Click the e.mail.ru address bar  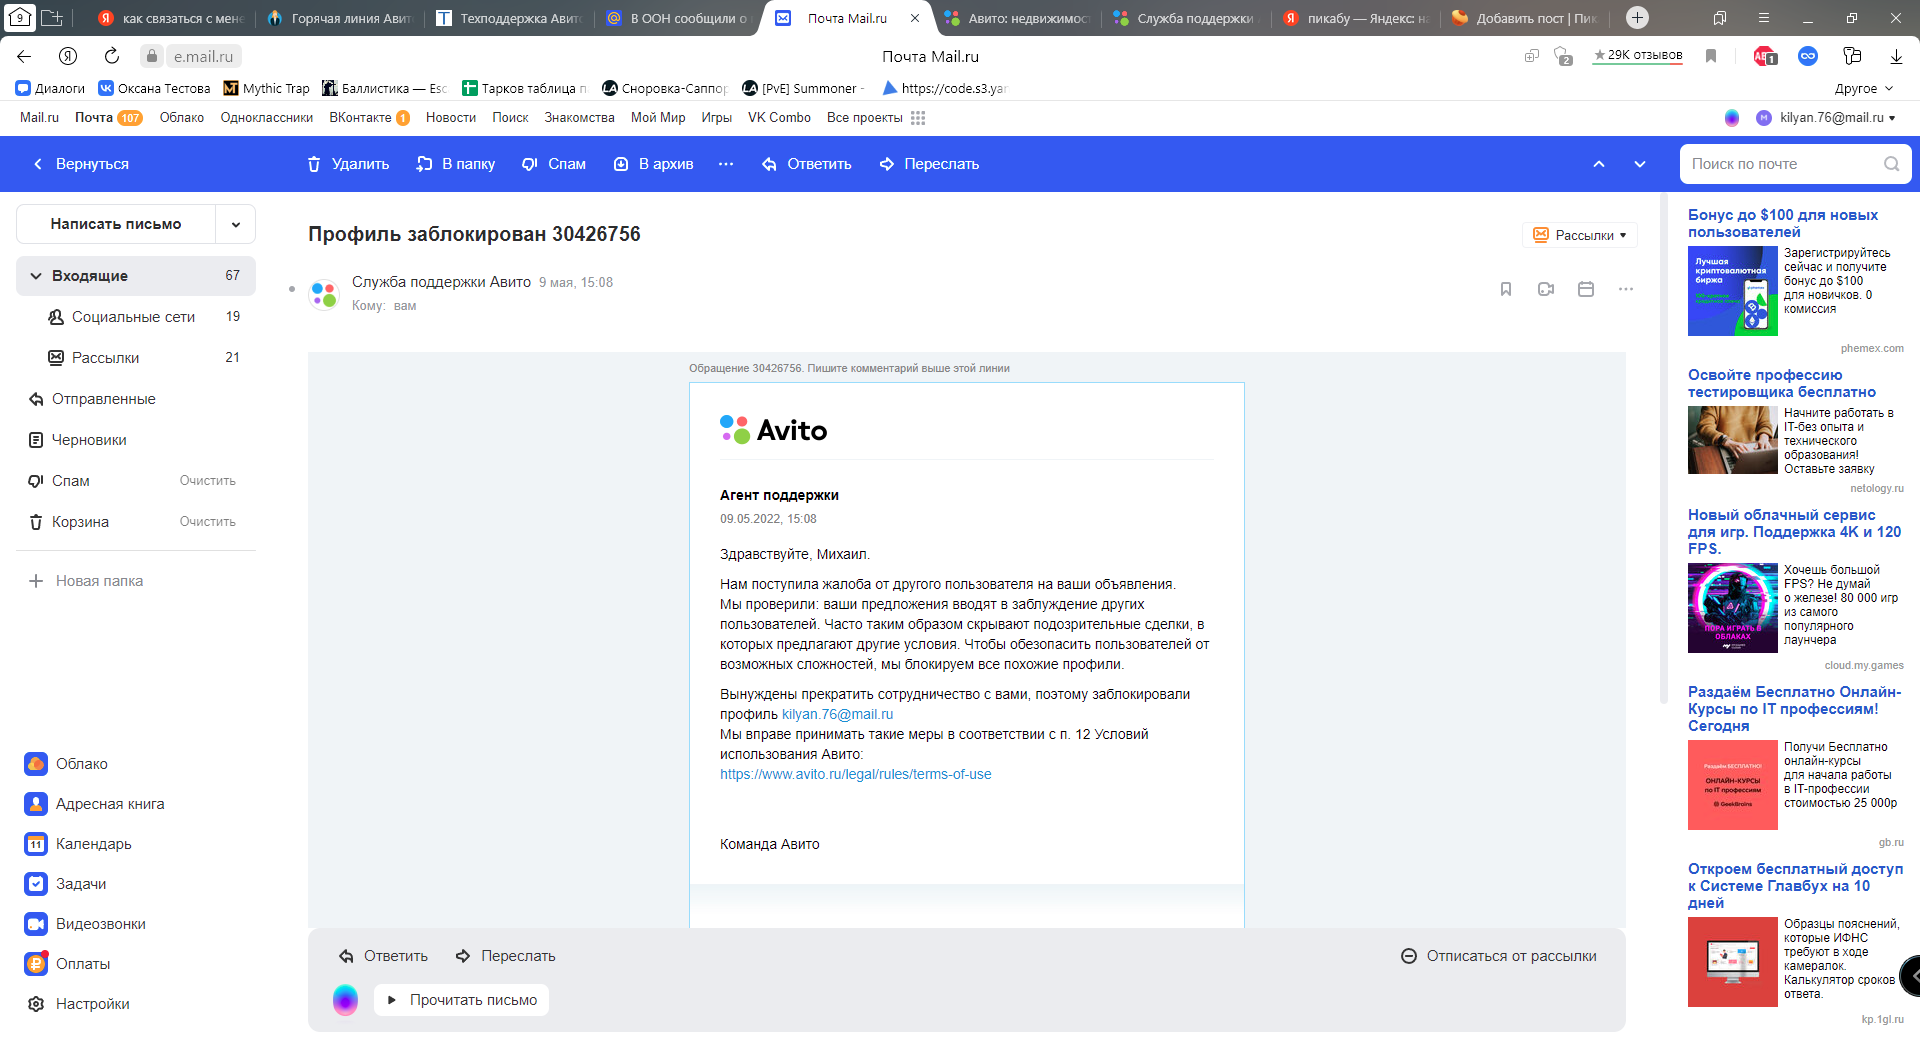tap(203, 56)
